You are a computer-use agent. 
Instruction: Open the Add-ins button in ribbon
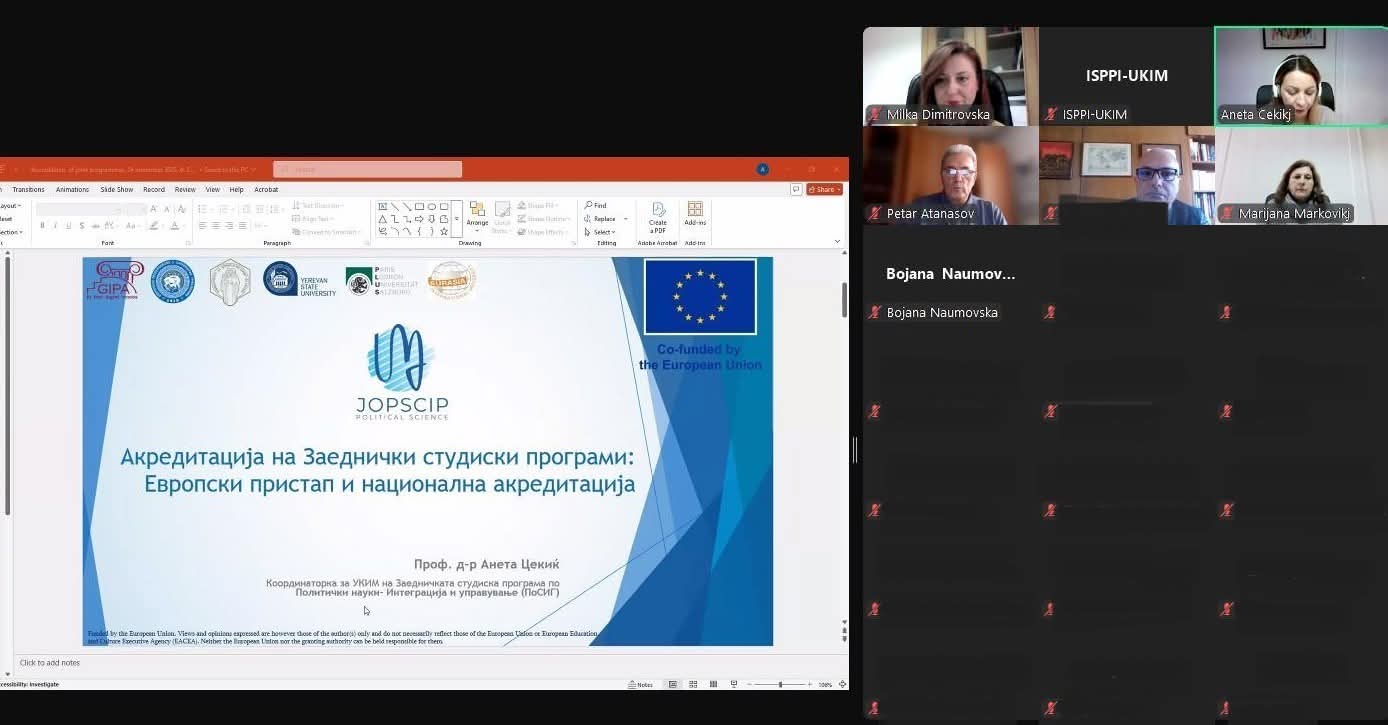click(695, 214)
